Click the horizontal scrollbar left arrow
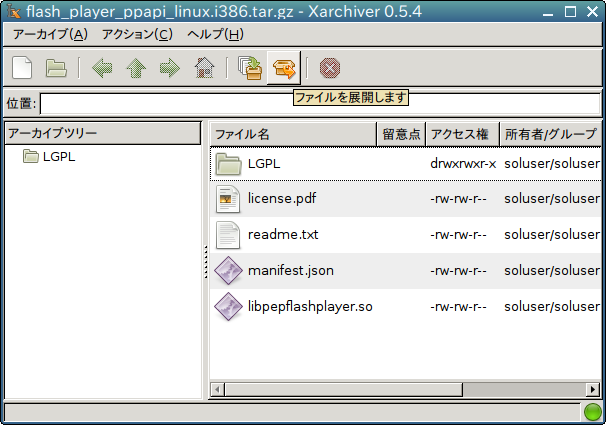Screen dimensions: 606x425 (218, 389)
